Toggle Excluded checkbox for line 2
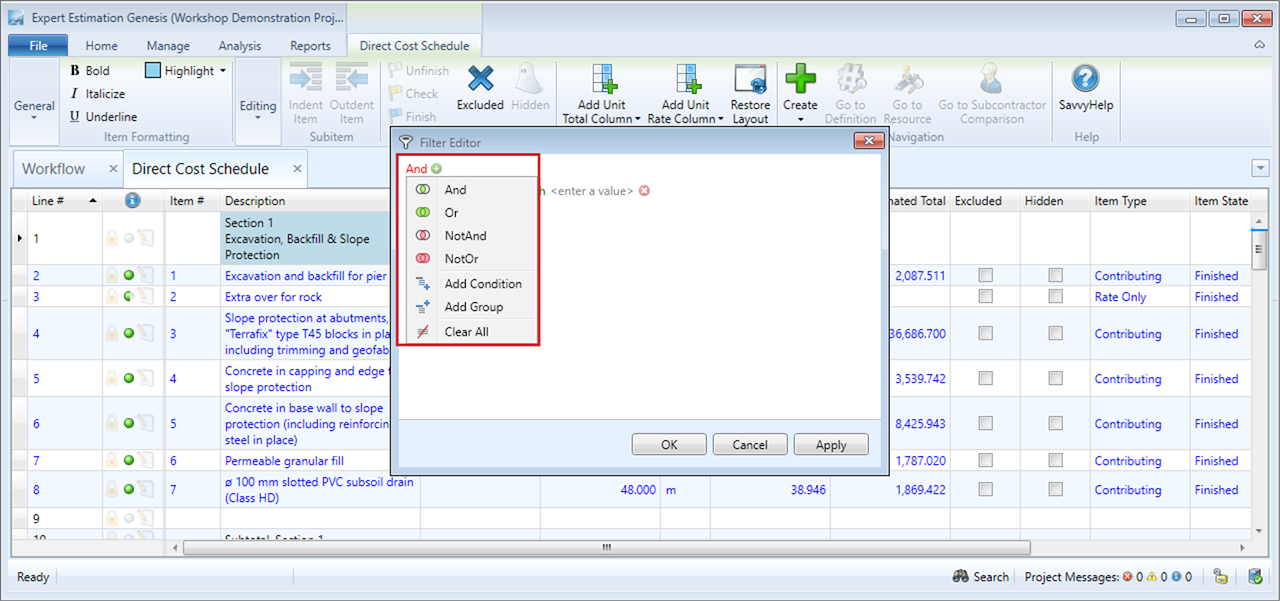Image resolution: width=1280 pixels, height=601 pixels. [x=986, y=276]
